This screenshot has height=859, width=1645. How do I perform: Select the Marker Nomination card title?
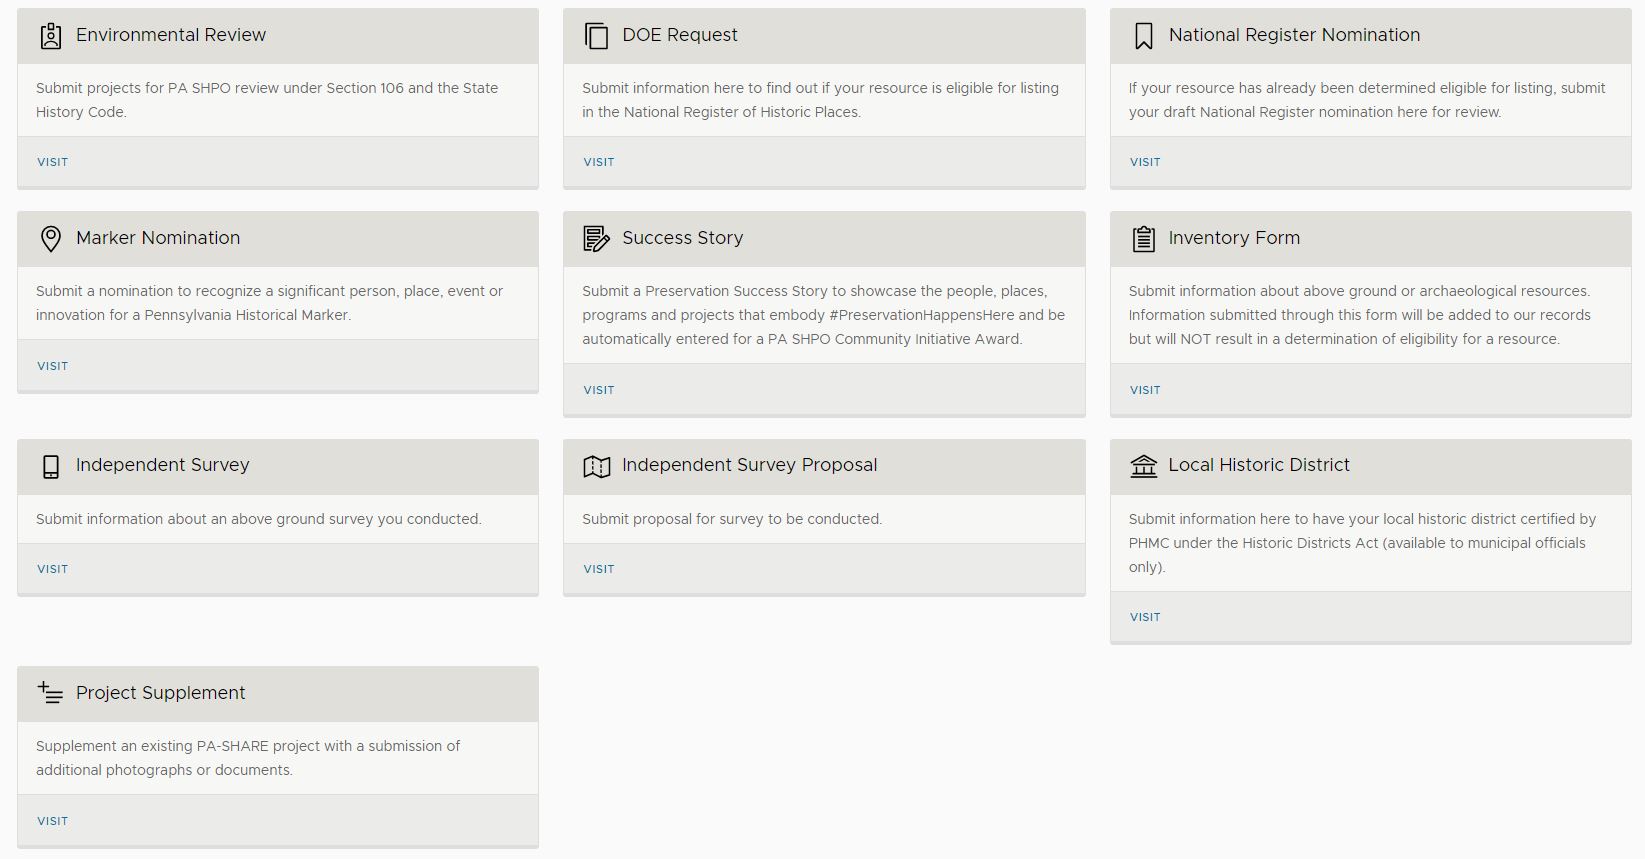click(158, 238)
